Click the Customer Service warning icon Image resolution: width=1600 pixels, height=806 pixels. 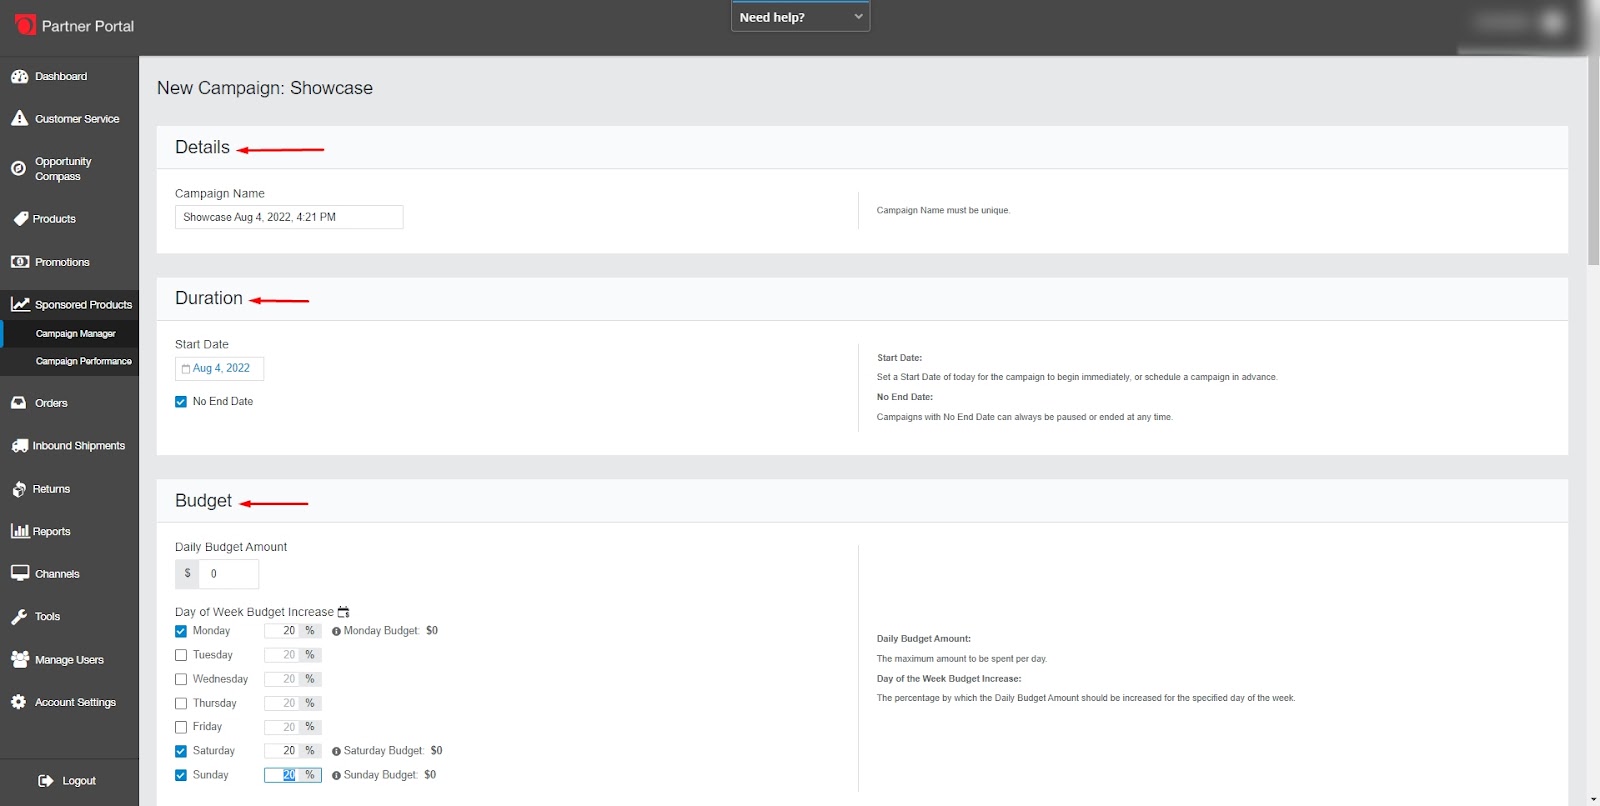click(x=19, y=118)
